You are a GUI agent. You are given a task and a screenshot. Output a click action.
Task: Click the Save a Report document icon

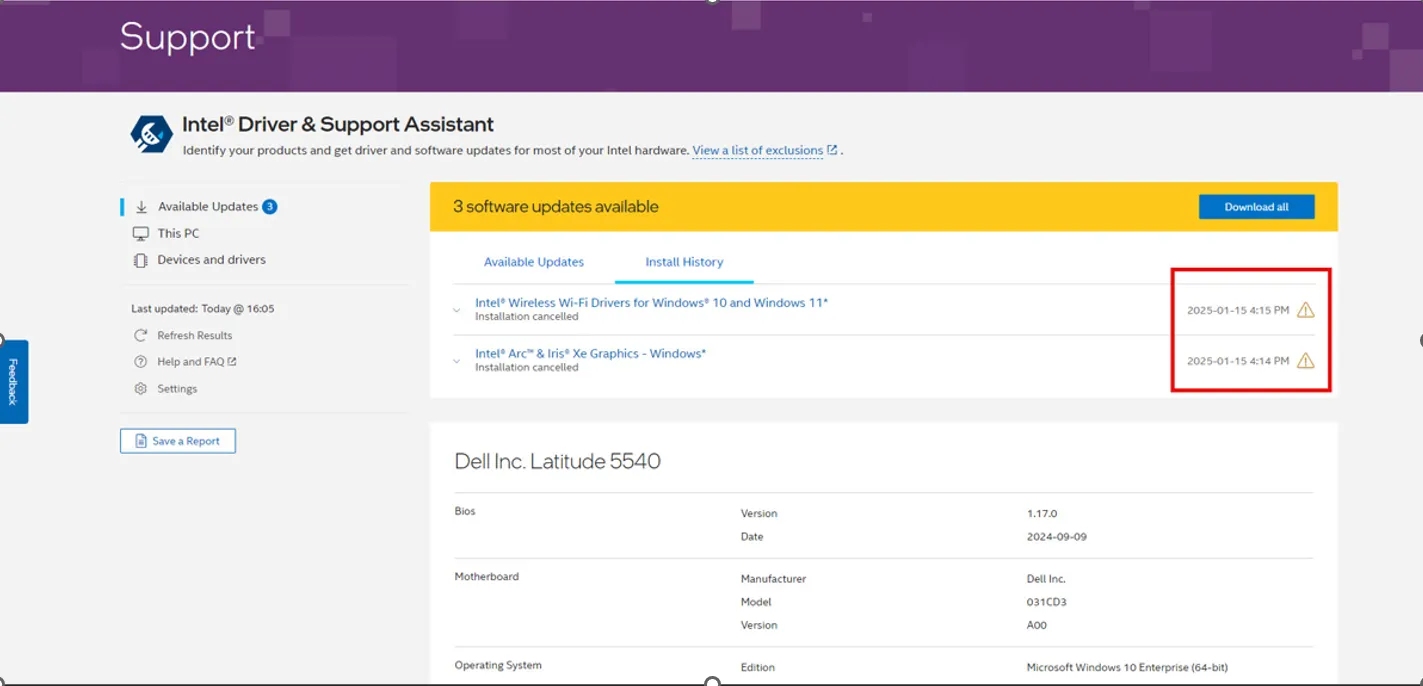coord(143,440)
